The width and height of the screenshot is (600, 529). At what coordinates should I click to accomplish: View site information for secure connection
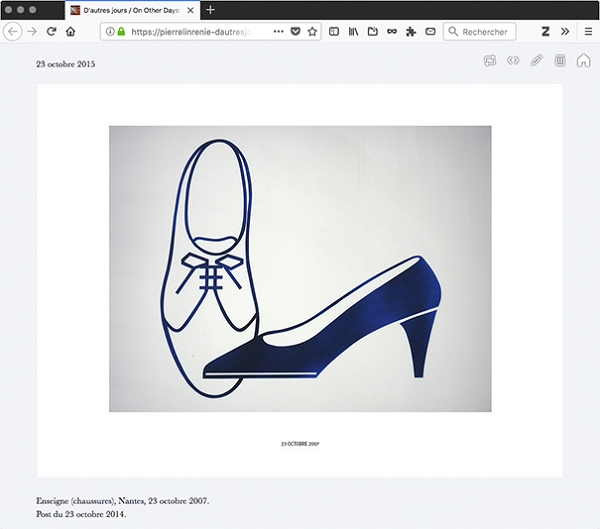click(109, 31)
